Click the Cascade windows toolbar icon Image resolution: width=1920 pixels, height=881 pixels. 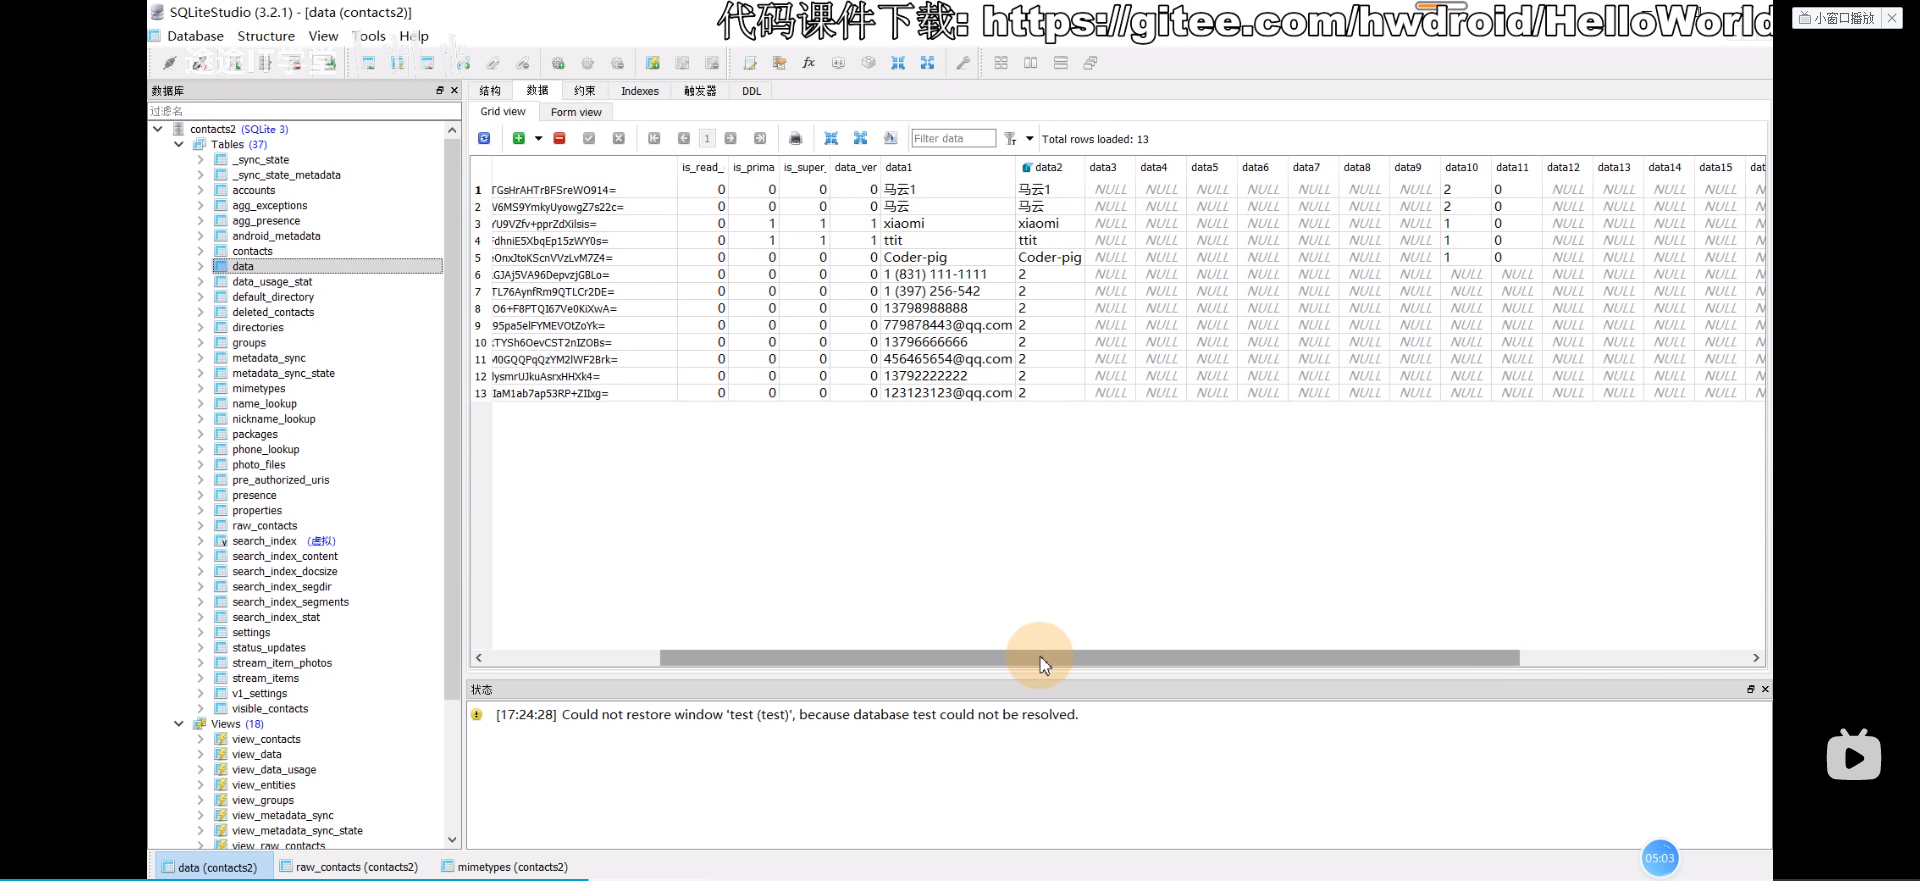tap(1091, 63)
